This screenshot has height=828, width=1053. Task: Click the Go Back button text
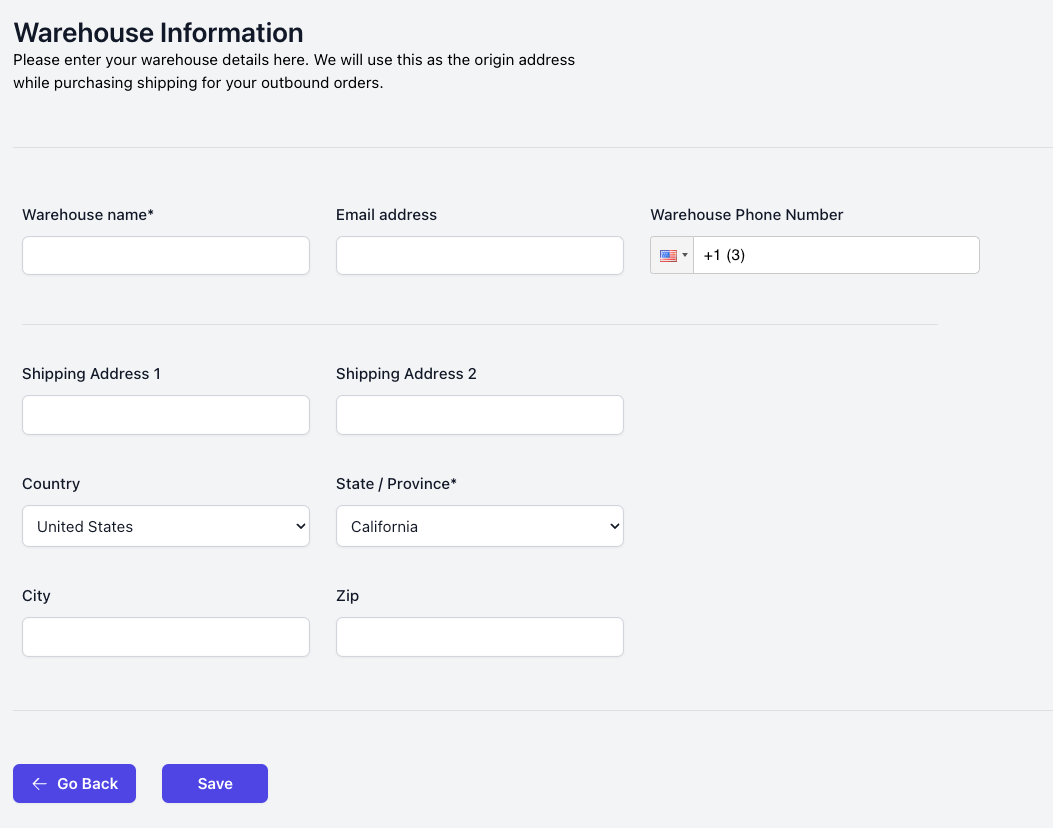pyautogui.click(x=88, y=784)
